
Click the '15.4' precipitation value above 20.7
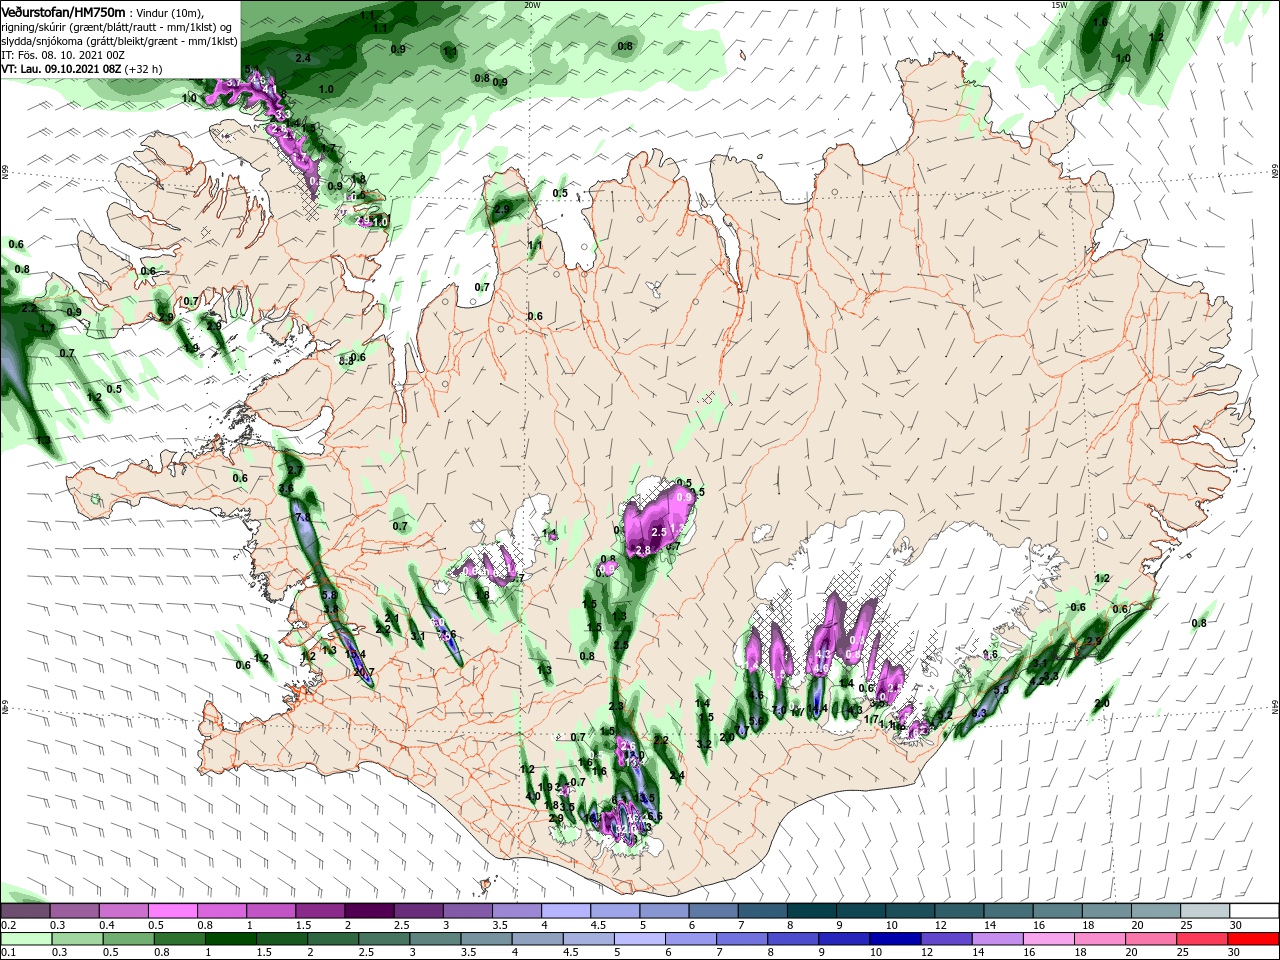click(355, 654)
